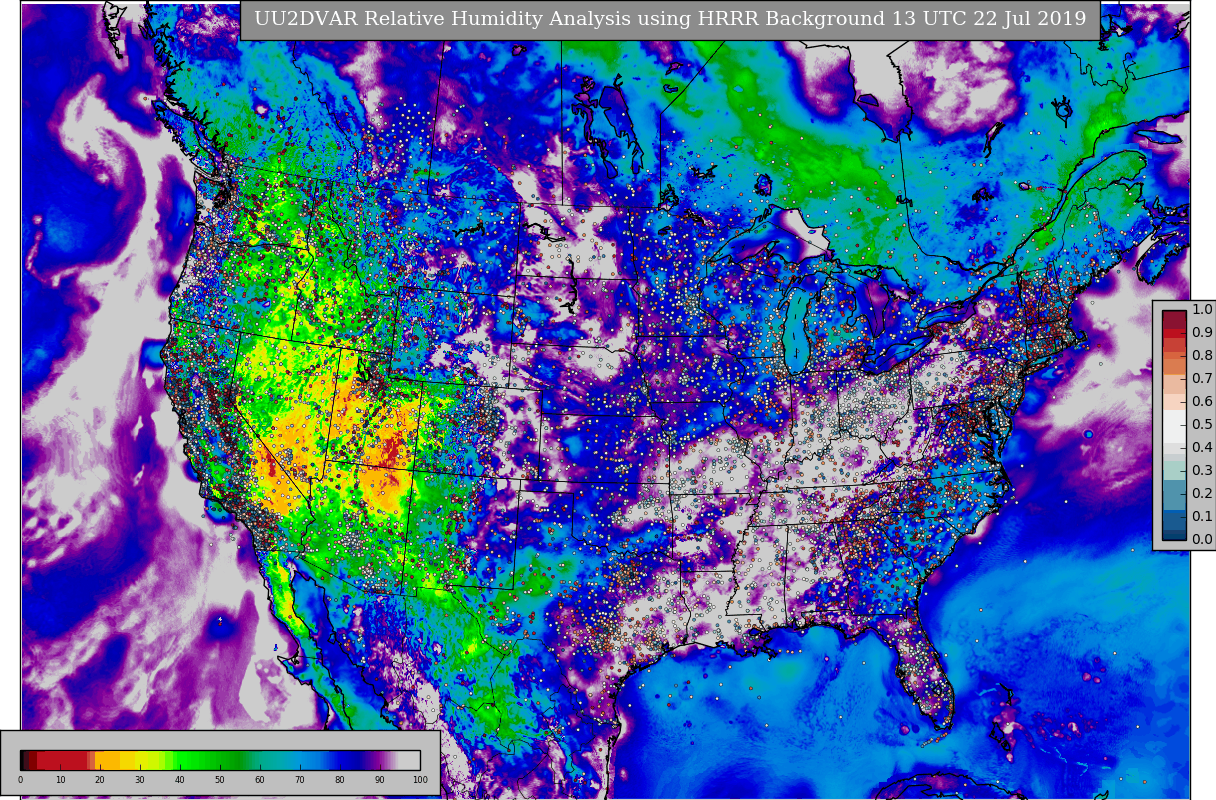This screenshot has width=1216, height=800.
Task: Click the "50" tick label on the humidity colorbar
Action: coord(220,780)
